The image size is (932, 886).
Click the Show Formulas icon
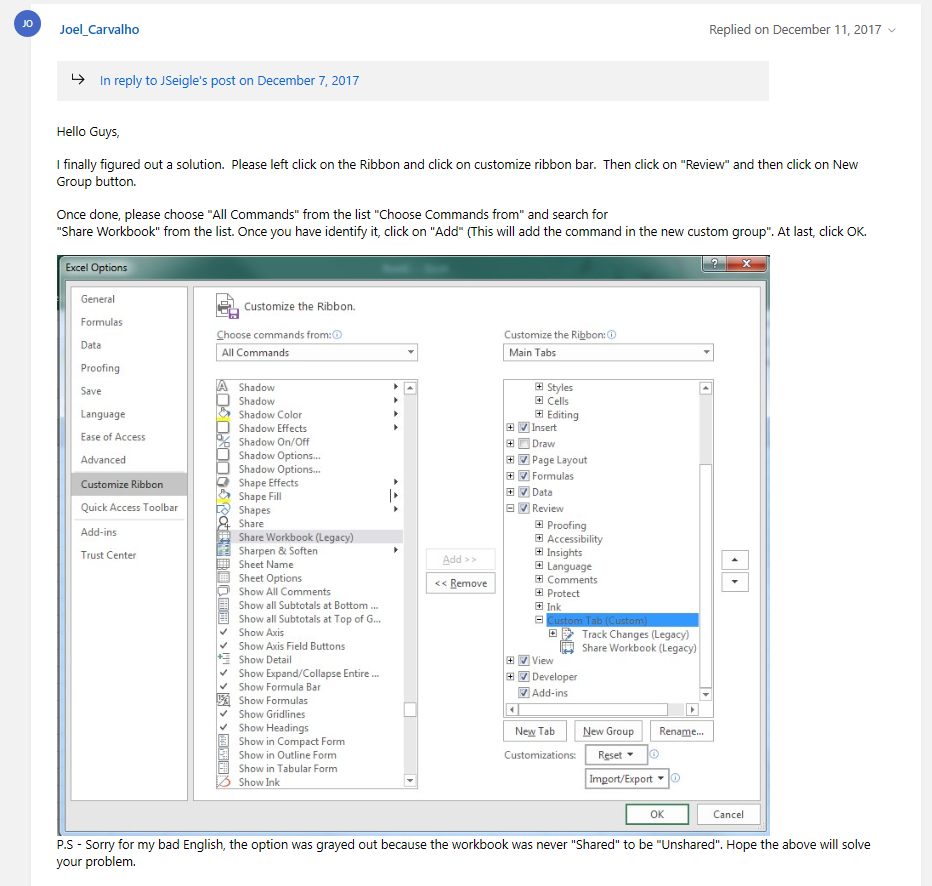[x=223, y=700]
